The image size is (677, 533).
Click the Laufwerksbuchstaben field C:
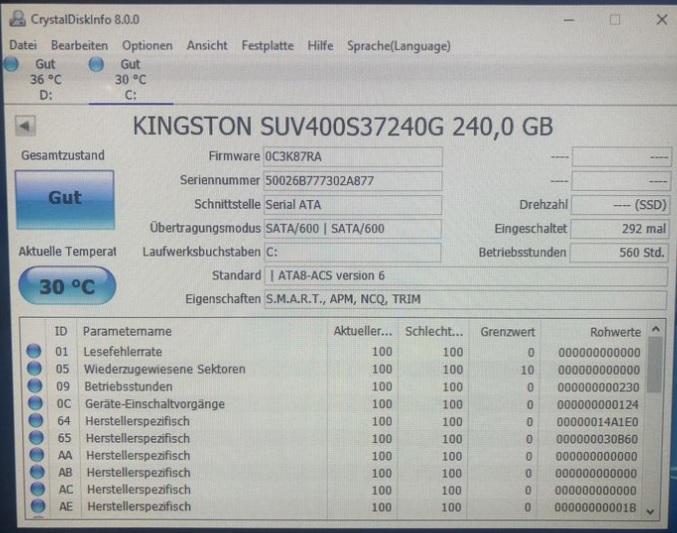pos(352,252)
